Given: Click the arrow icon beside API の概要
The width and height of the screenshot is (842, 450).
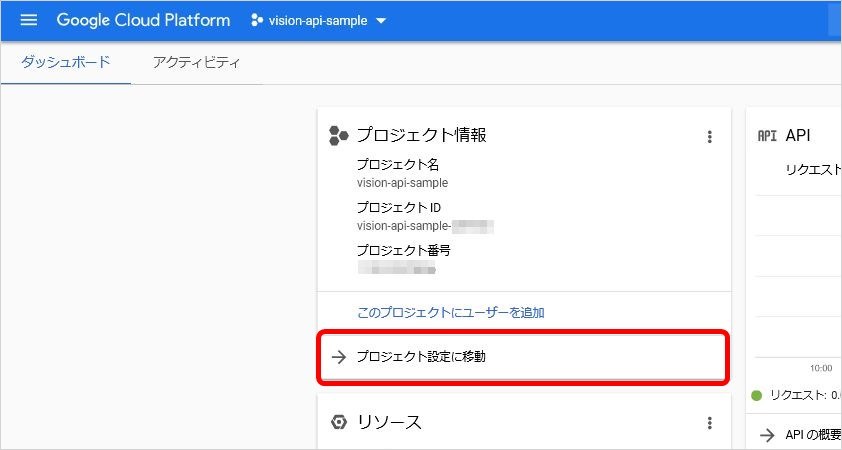Looking at the screenshot, I should point(767,434).
